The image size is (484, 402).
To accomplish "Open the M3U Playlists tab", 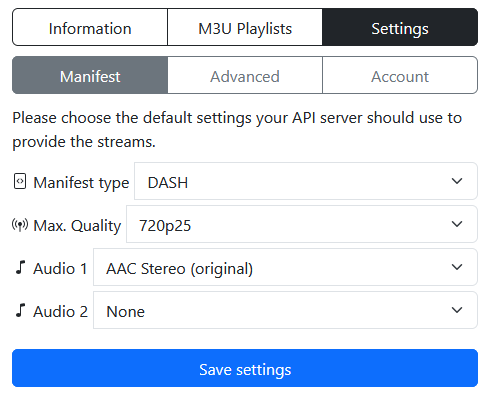I will click(245, 27).
